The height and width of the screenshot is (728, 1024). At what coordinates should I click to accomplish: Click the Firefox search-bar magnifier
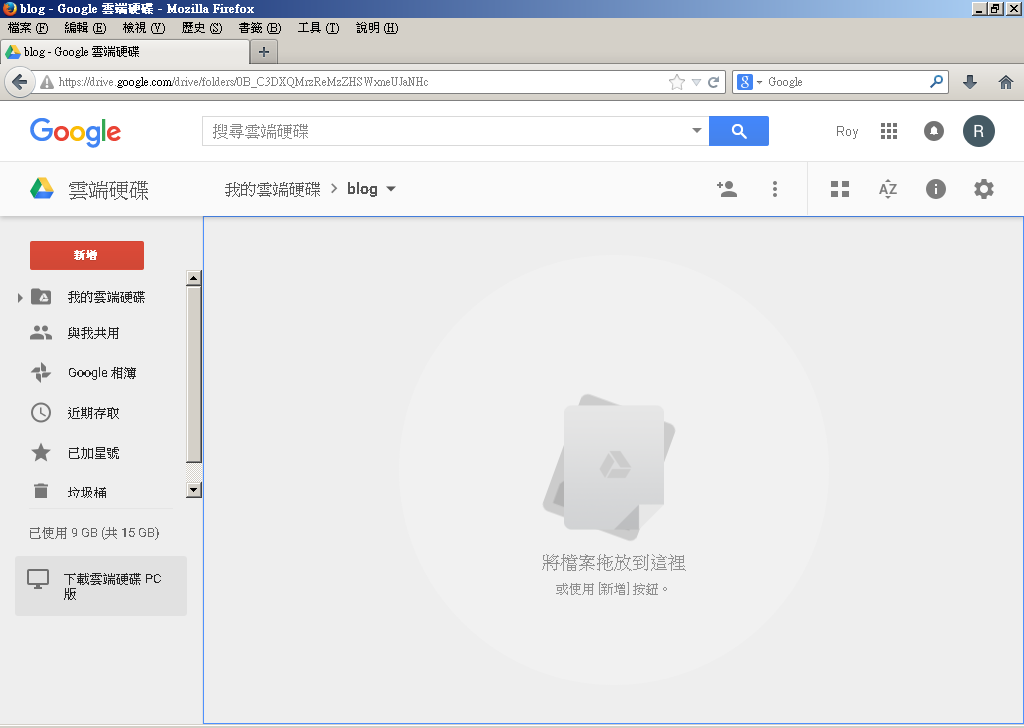936,82
